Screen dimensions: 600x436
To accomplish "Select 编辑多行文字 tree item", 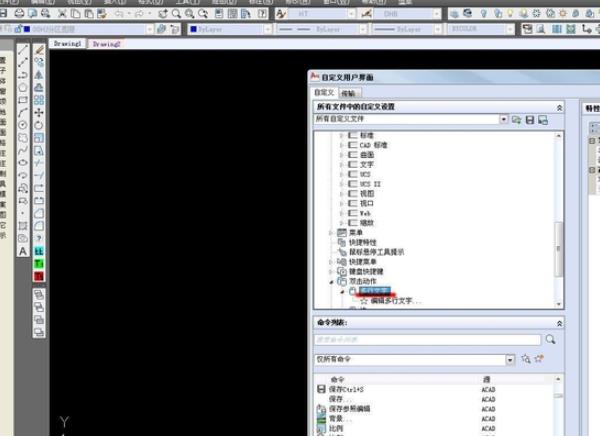I will [x=392, y=301].
